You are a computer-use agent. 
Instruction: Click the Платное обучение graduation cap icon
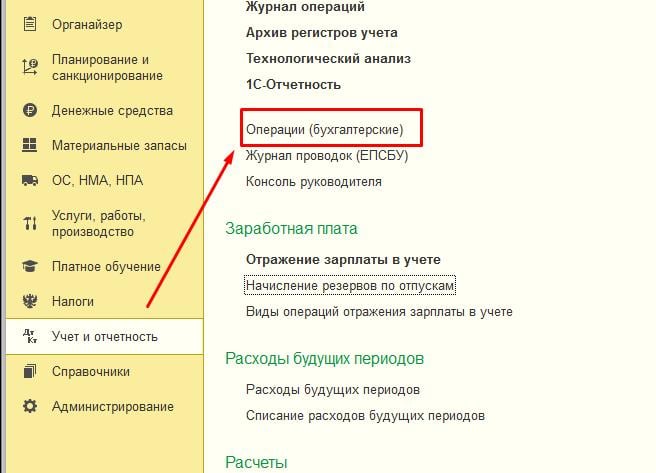click(x=30, y=266)
